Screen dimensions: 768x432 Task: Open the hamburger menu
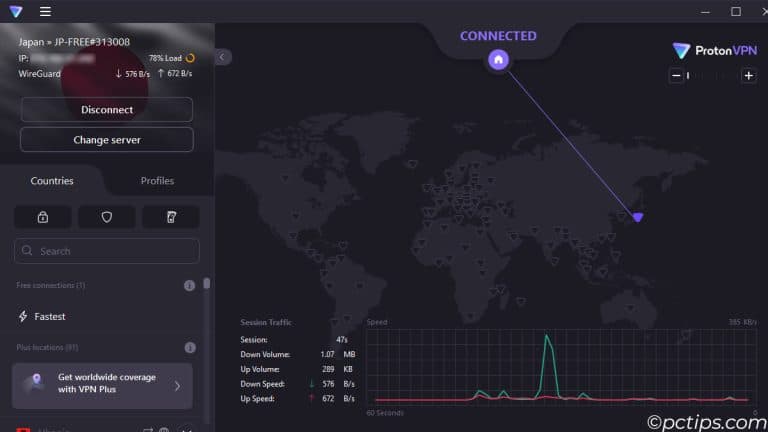(x=45, y=11)
